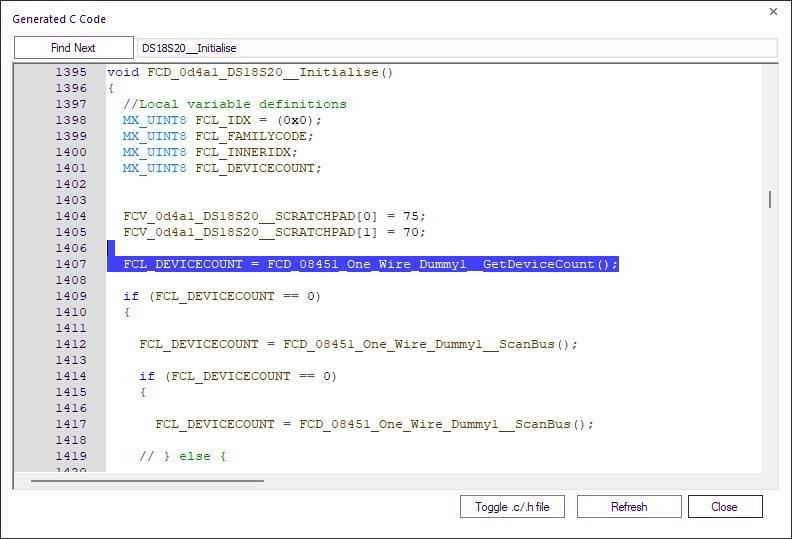Click the SCRATCHPAD[0] = 75 assignment line
The image size is (792, 539).
[274, 216]
